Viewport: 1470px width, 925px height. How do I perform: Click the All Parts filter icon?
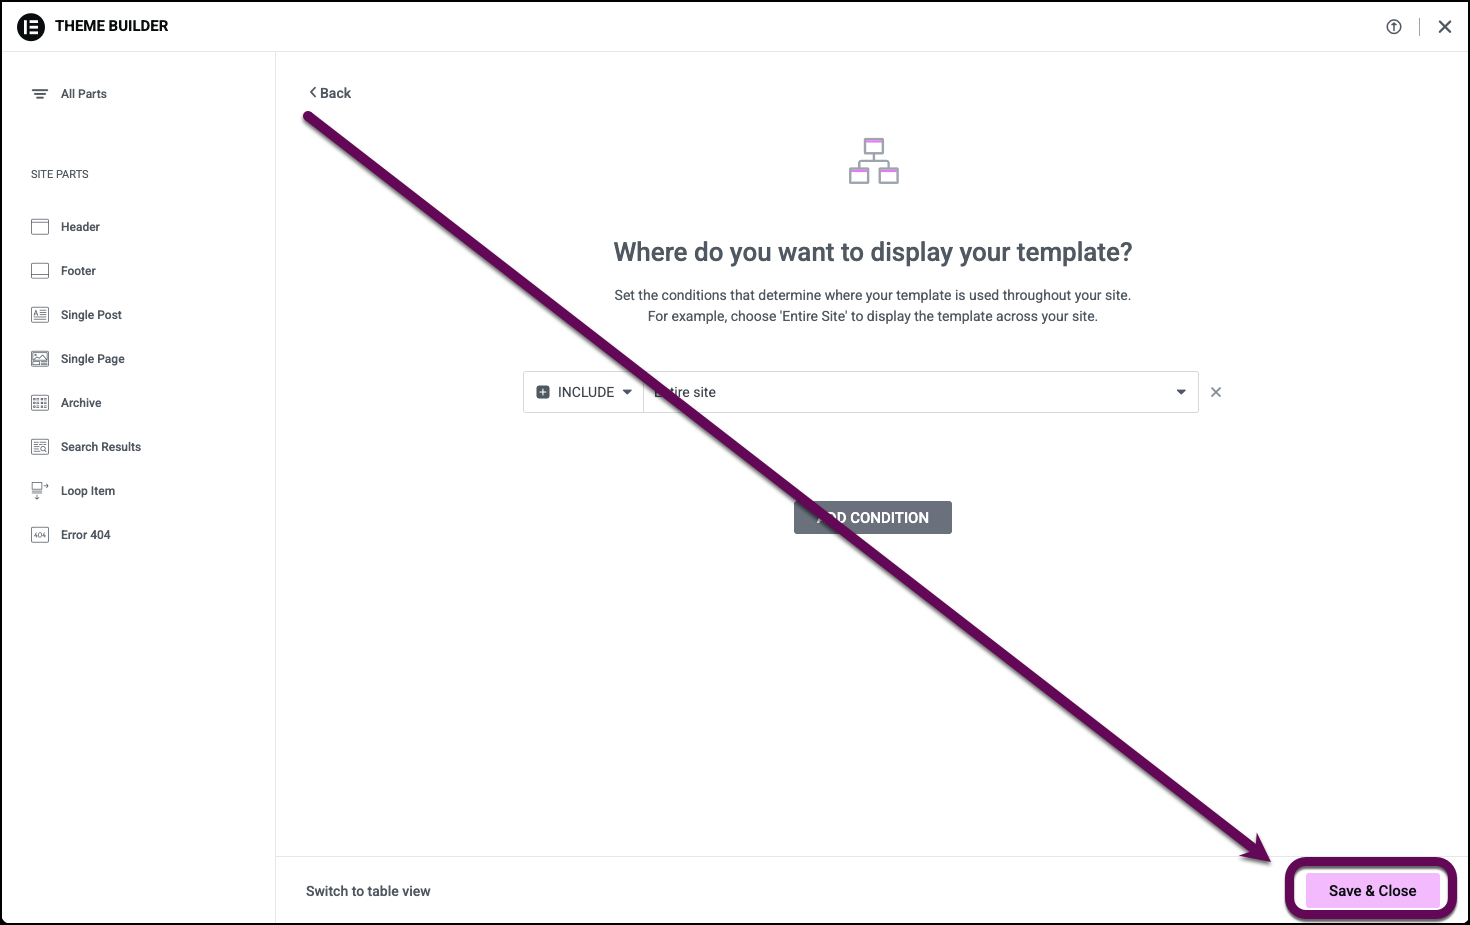pyautogui.click(x=39, y=93)
